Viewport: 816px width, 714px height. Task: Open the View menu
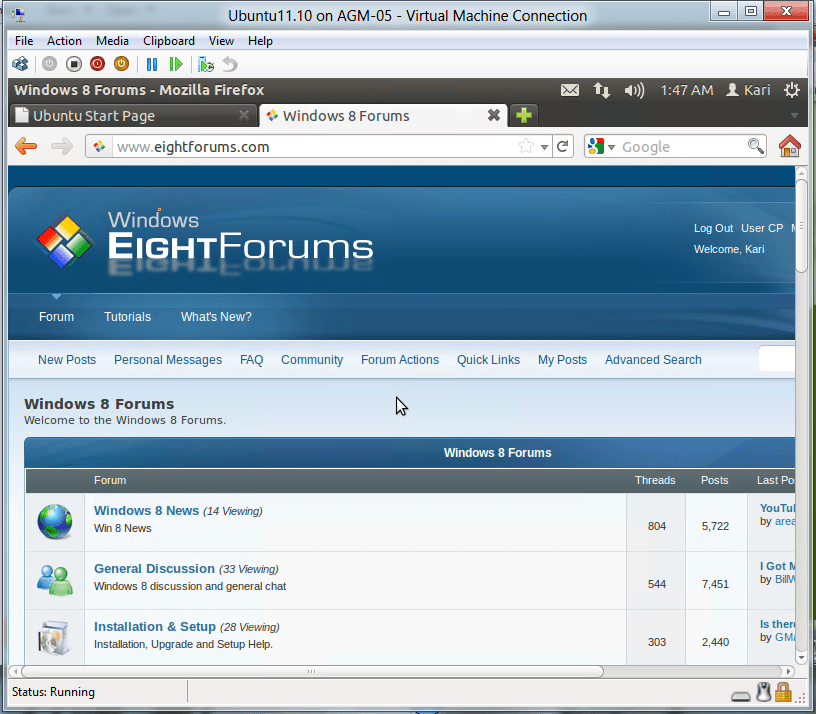click(x=221, y=41)
